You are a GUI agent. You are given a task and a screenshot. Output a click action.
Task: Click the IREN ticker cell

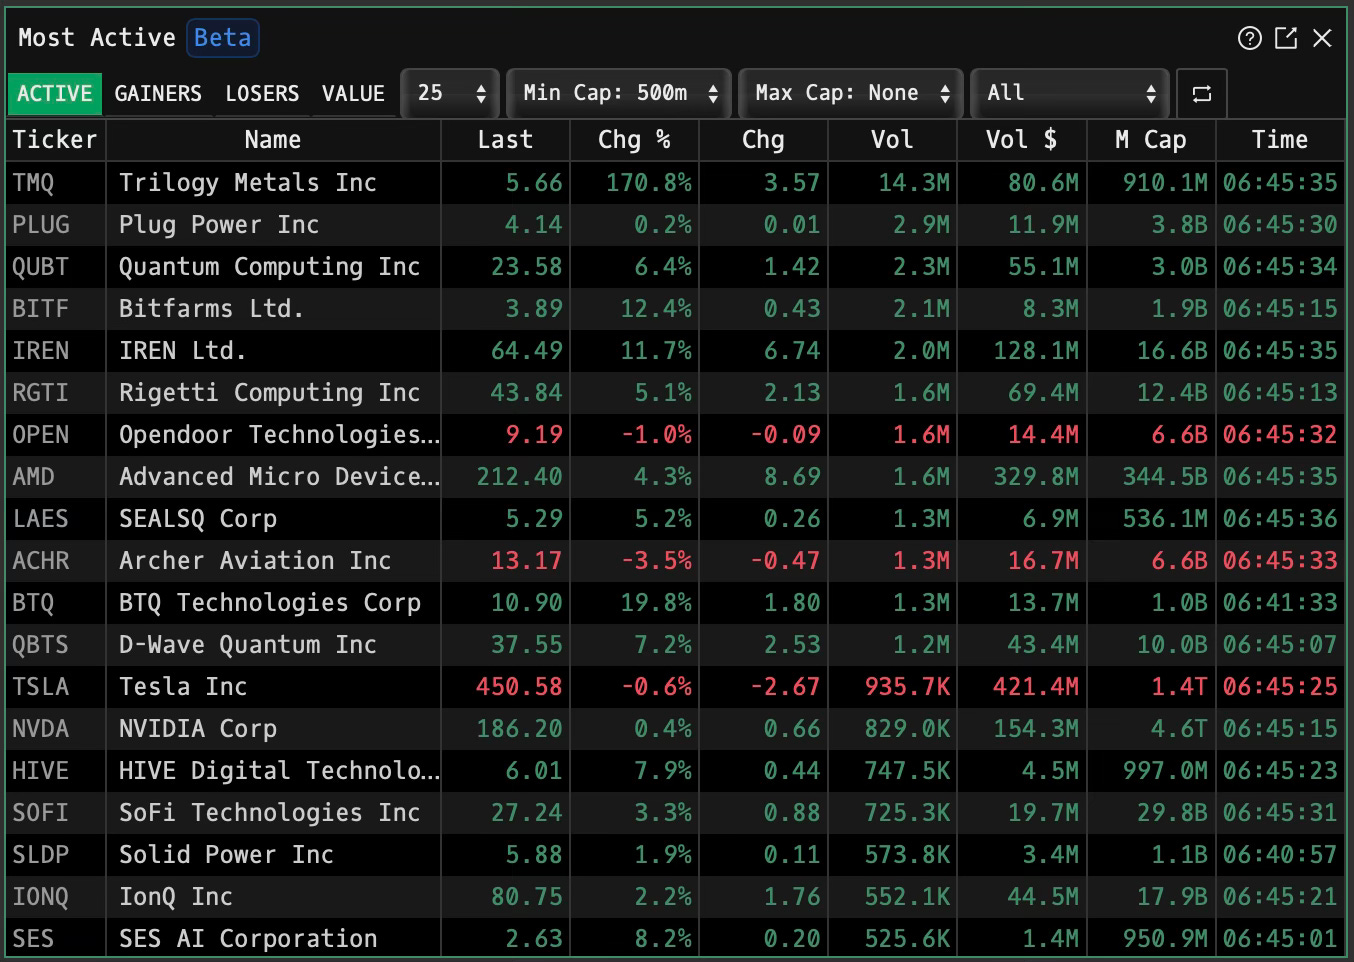point(55,351)
